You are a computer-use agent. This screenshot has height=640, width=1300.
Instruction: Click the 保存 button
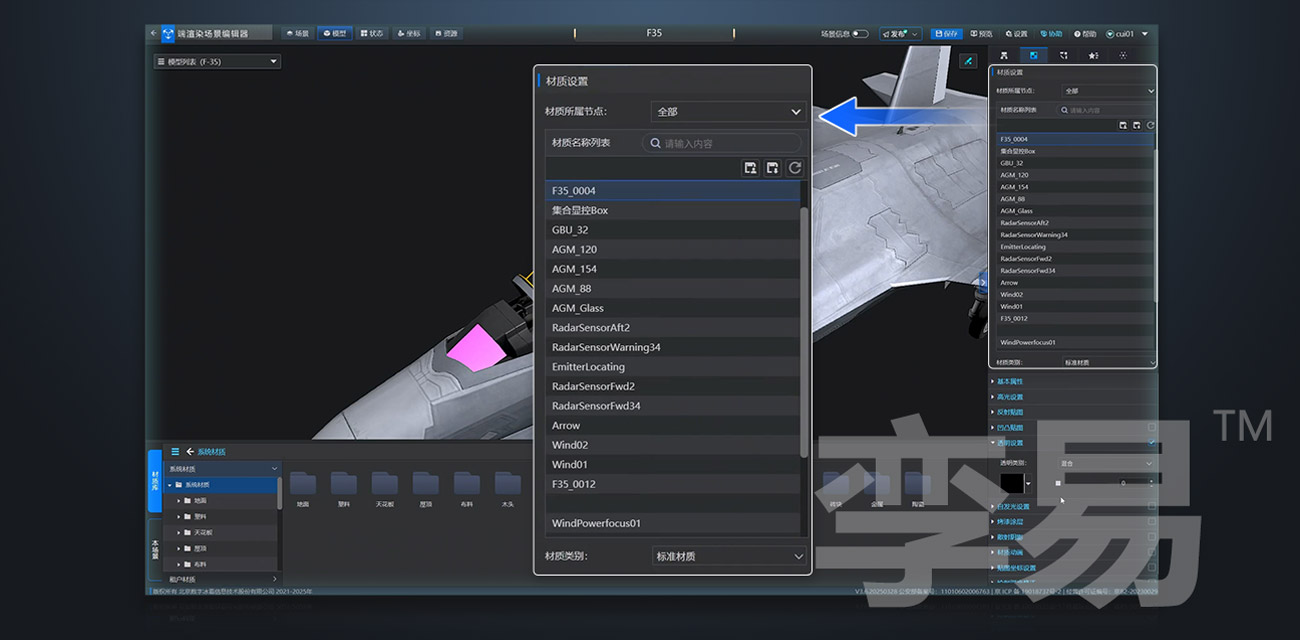[945, 33]
